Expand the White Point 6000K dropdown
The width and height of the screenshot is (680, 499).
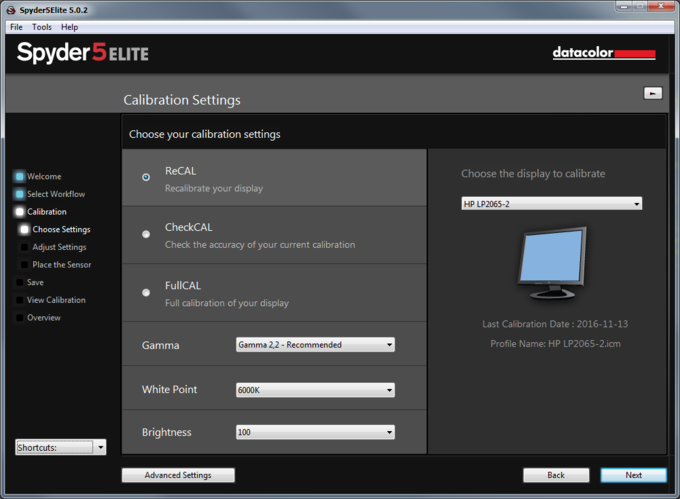coord(315,390)
